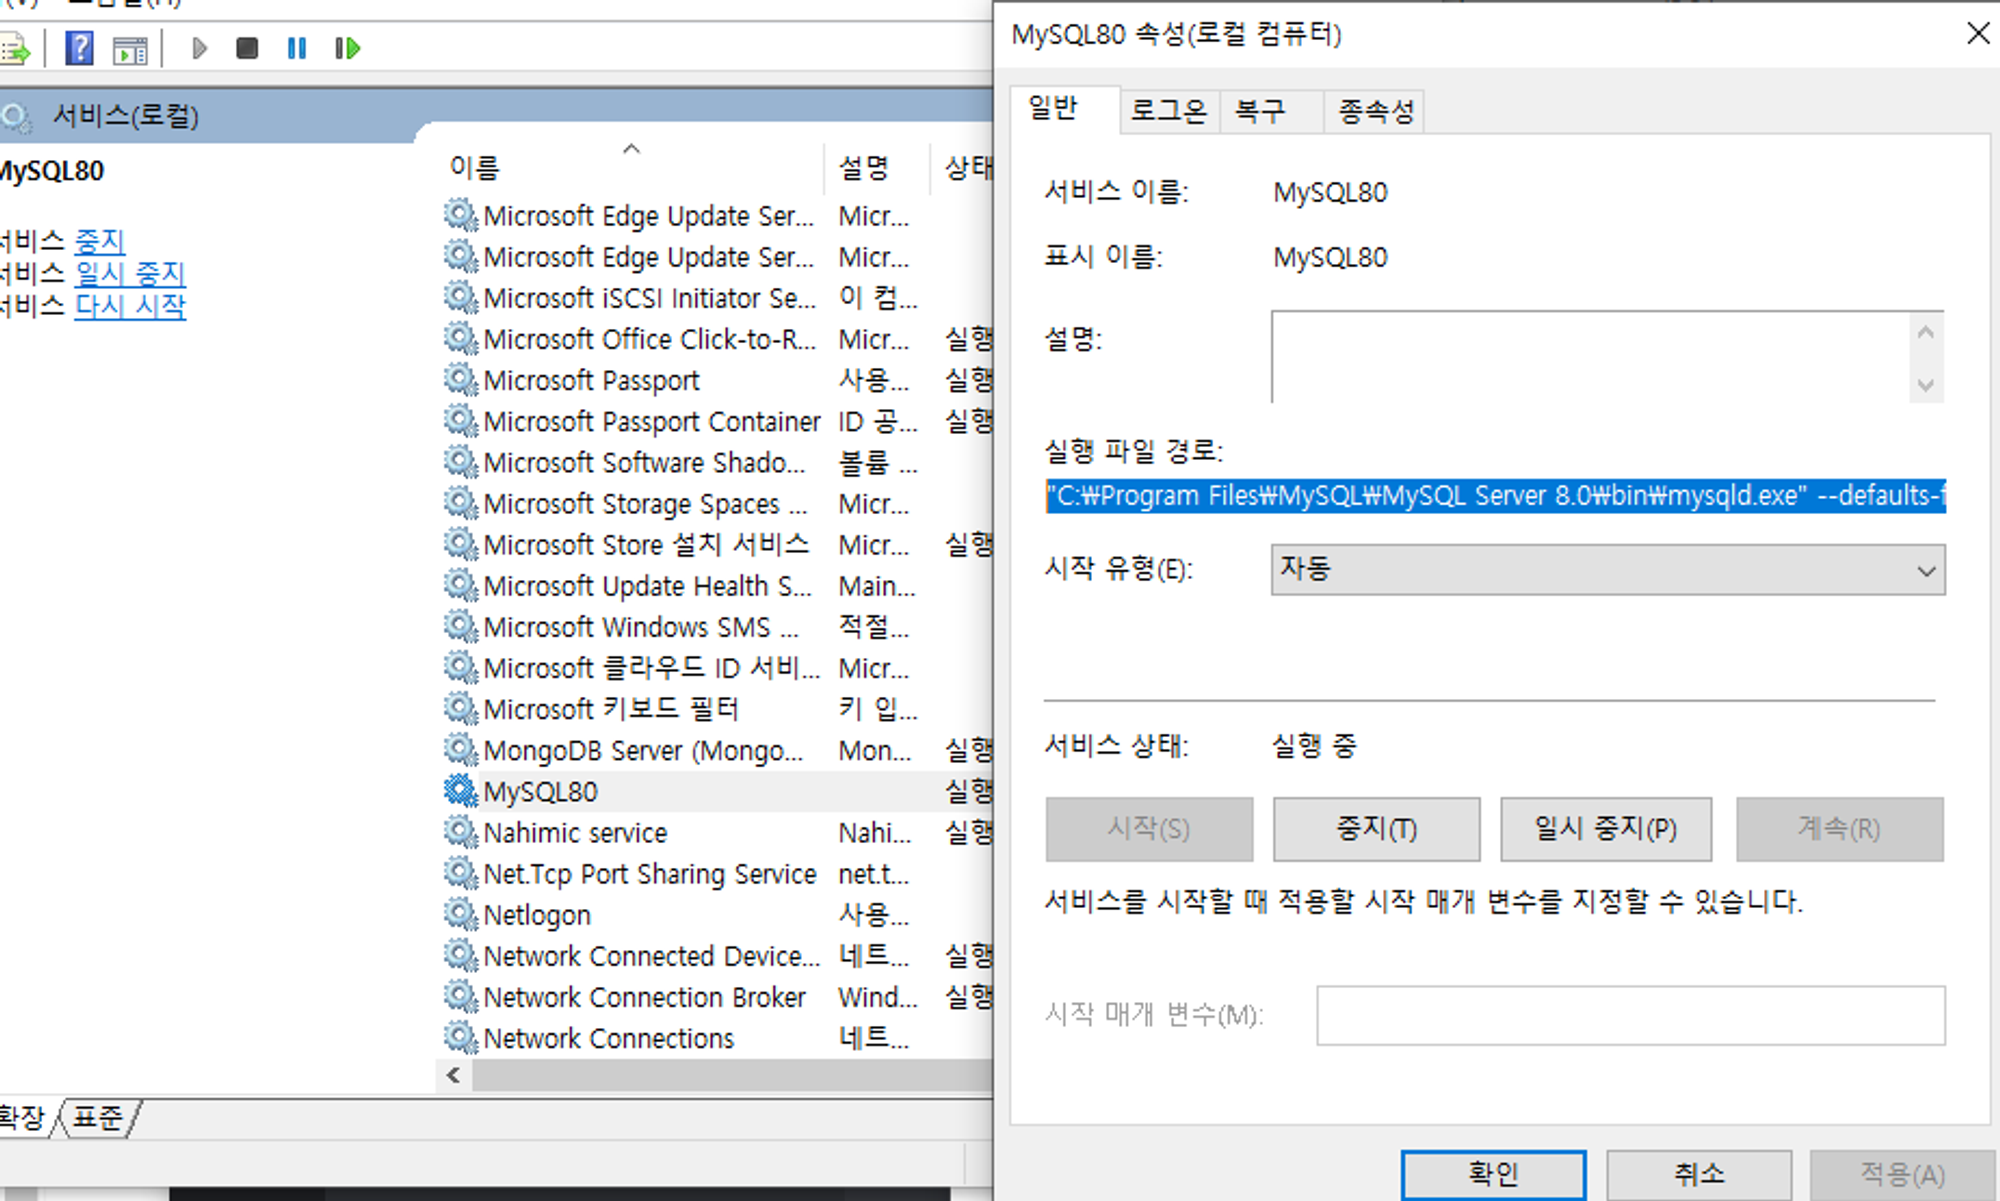Switch to the 로그온 tab
The image size is (2000, 1201).
pyautogui.click(x=1167, y=111)
